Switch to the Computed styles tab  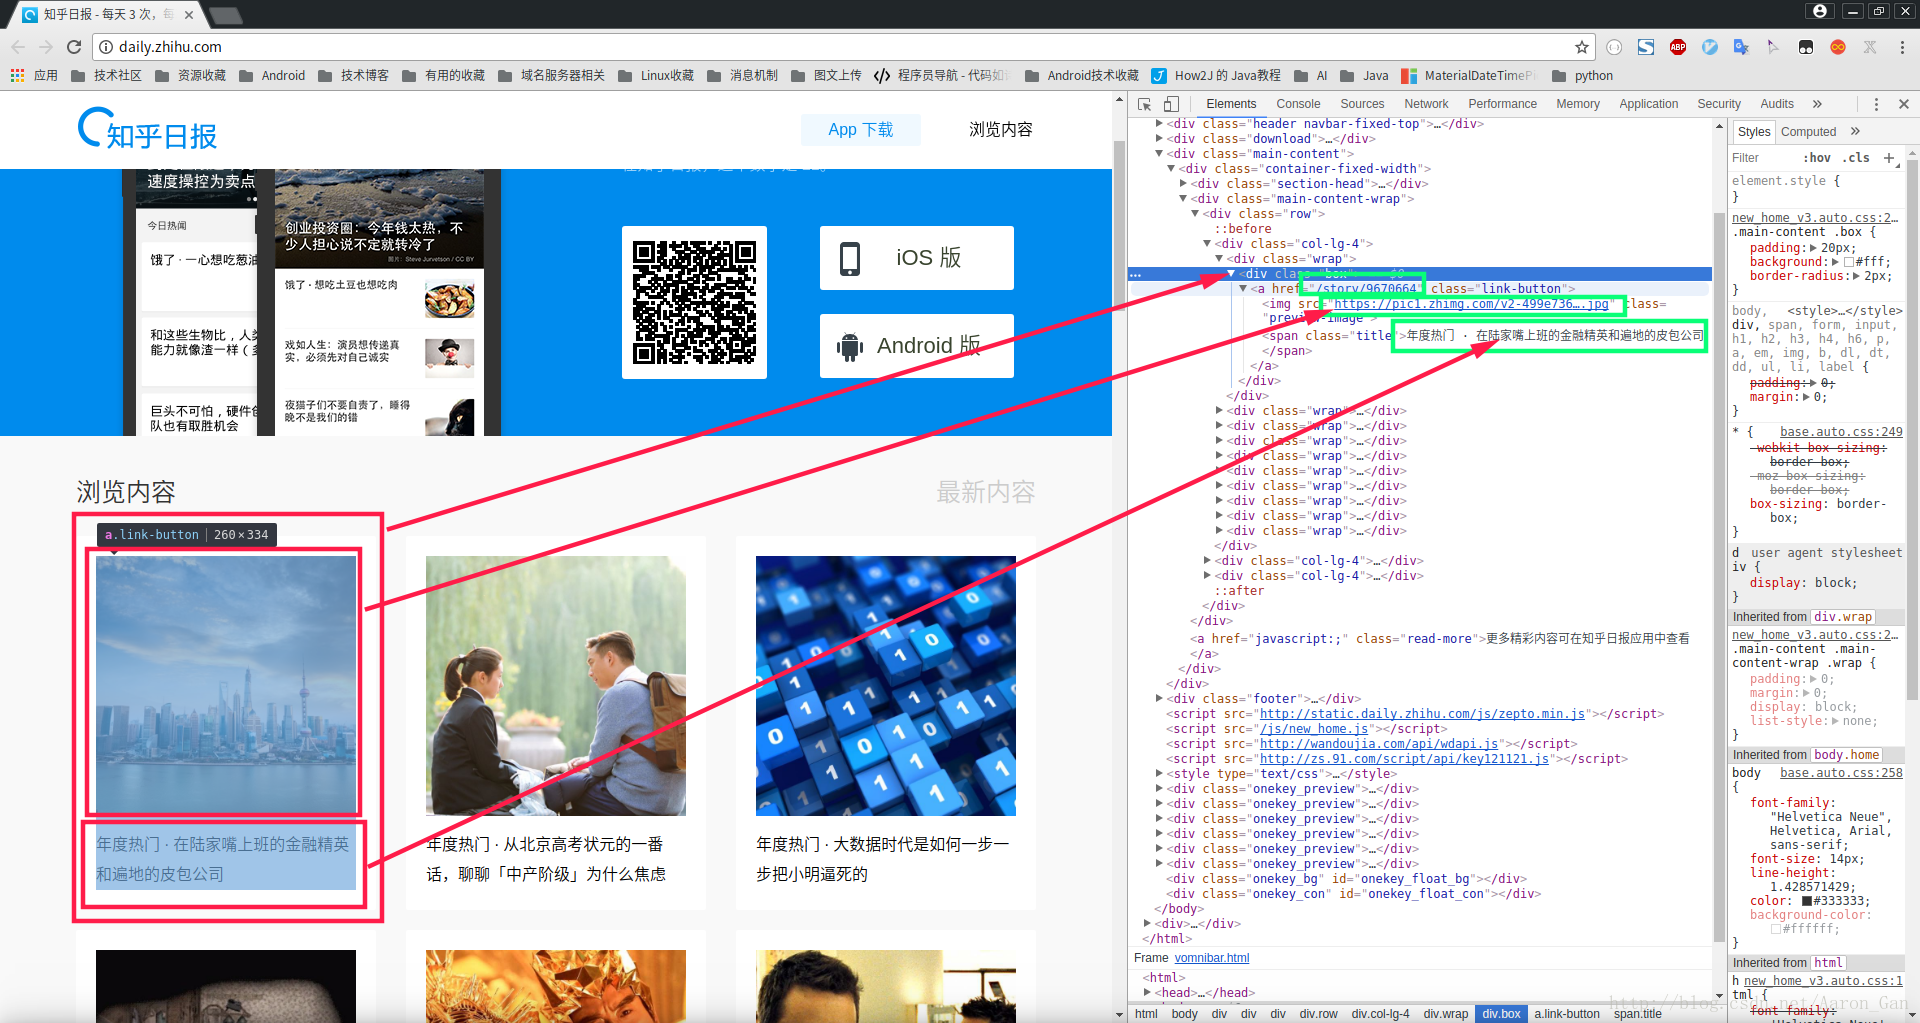1808,132
